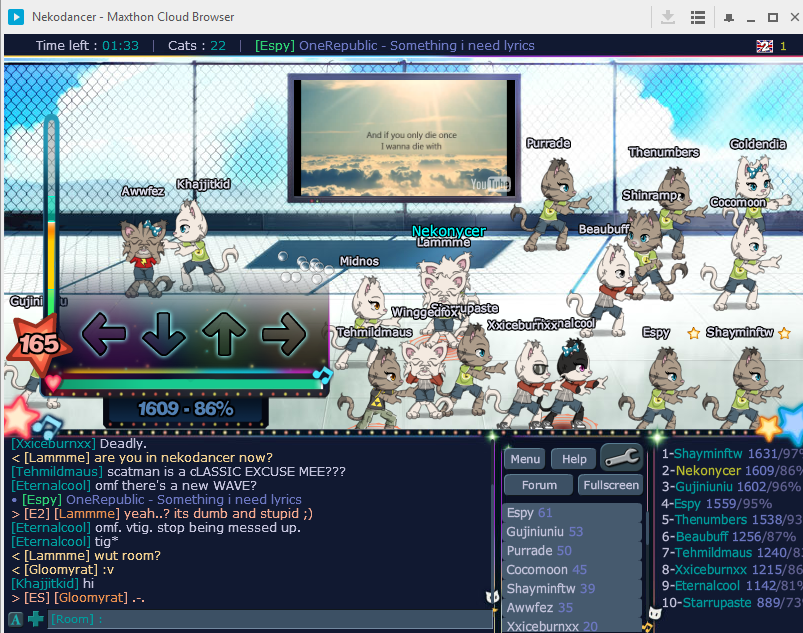Click the Maxthon tab list icon
Image resolution: width=803 pixels, height=633 pixels.
698,17
